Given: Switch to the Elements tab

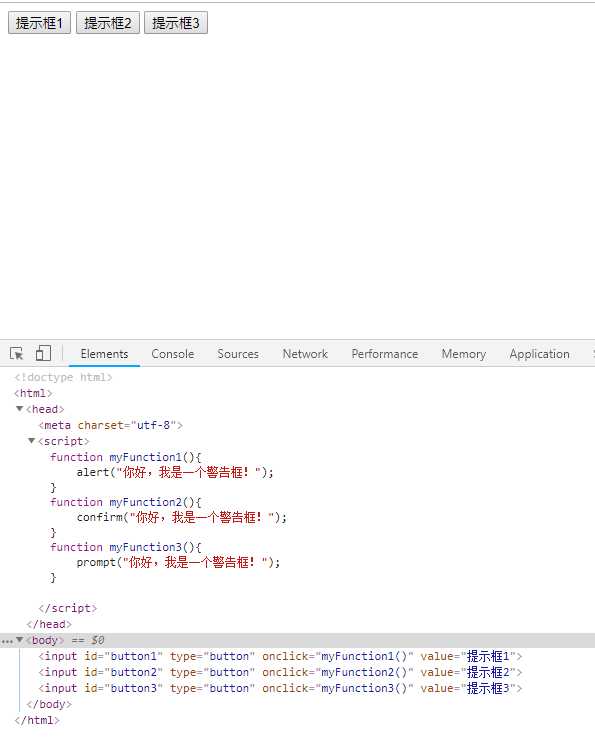Looking at the screenshot, I should coord(104,354).
